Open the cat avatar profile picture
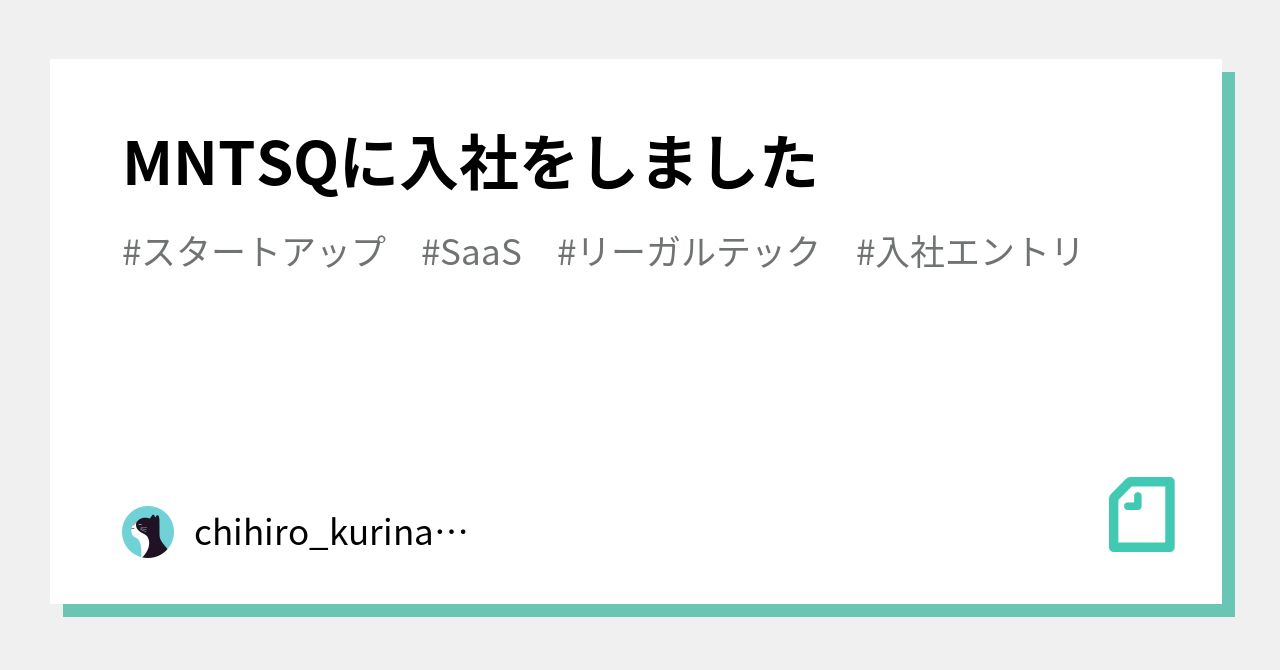The image size is (1280, 670). (x=148, y=532)
